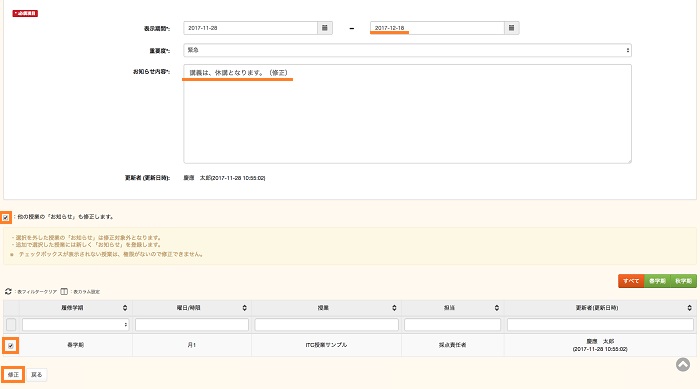Toggle the other classes notice checkbox
This screenshot has height=389, width=700.
(x=5, y=218)
